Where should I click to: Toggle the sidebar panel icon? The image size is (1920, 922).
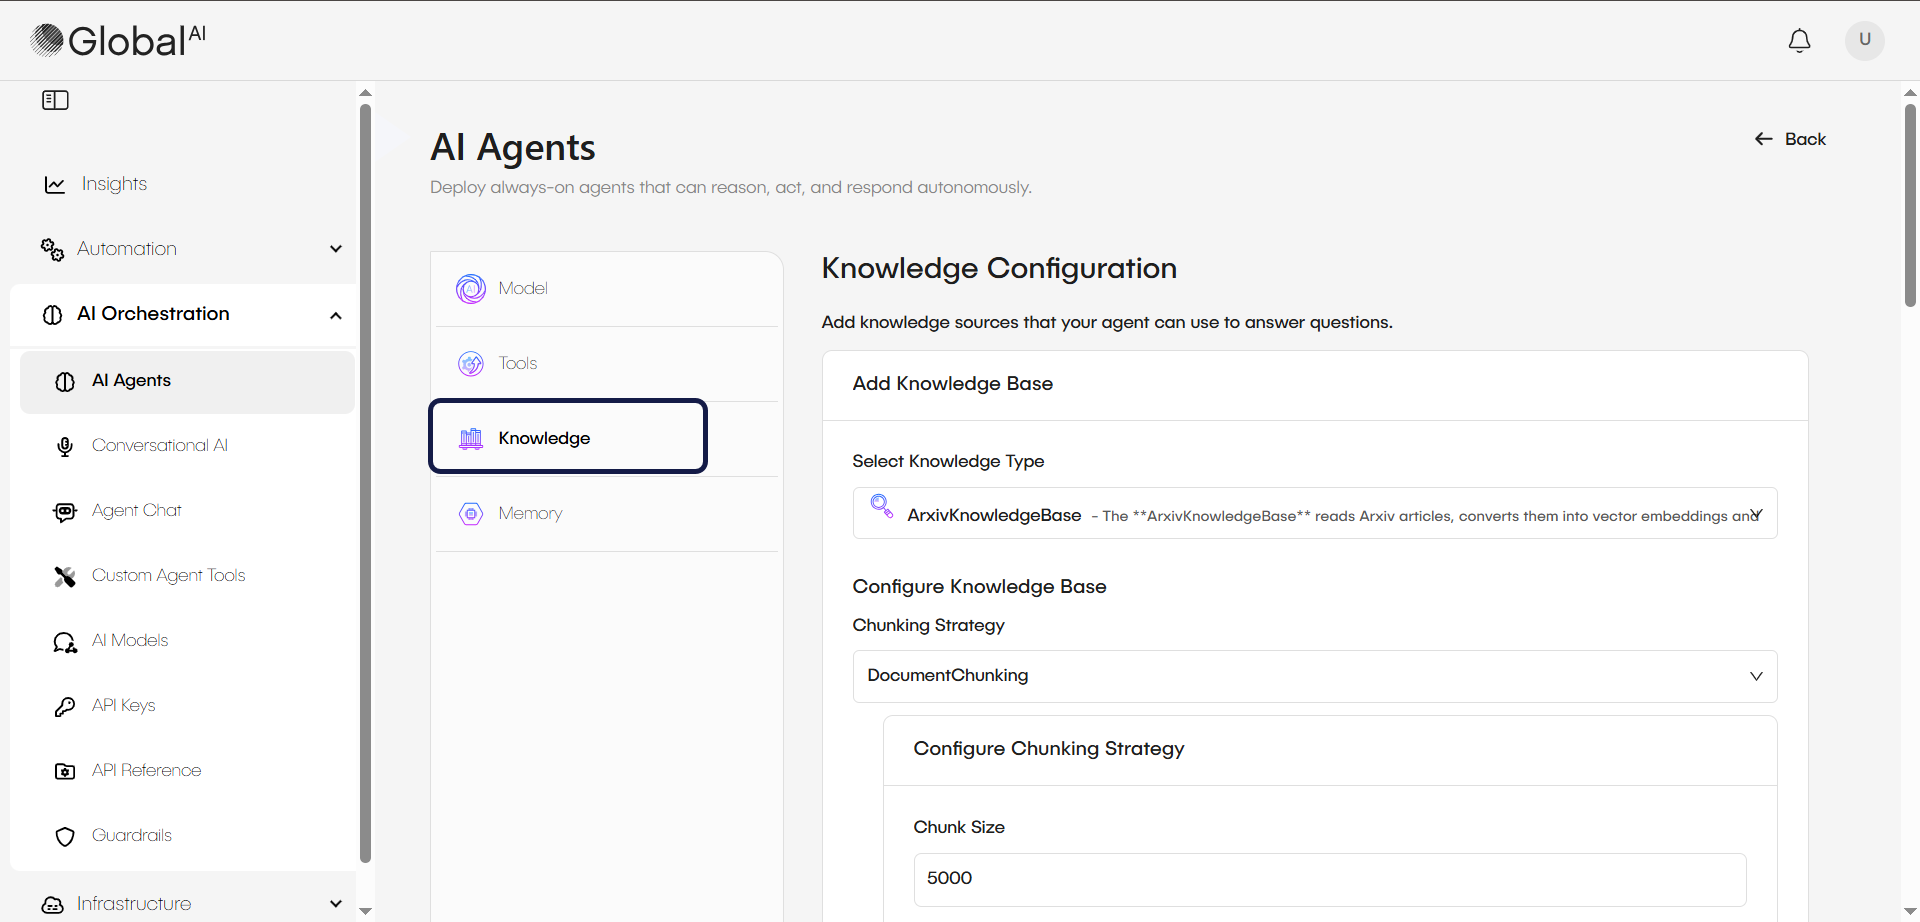(55, 100)
